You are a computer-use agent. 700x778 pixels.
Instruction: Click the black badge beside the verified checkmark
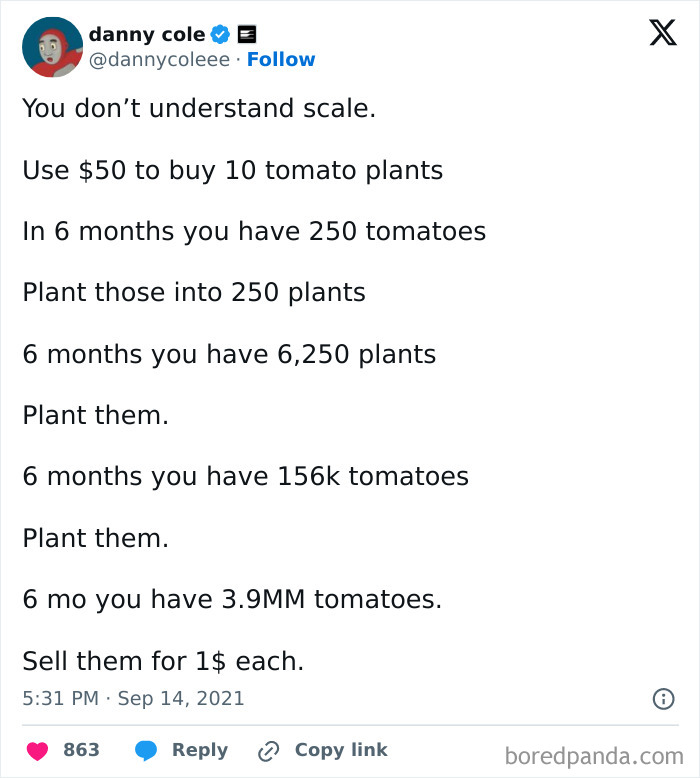click(x=247, y=34)
